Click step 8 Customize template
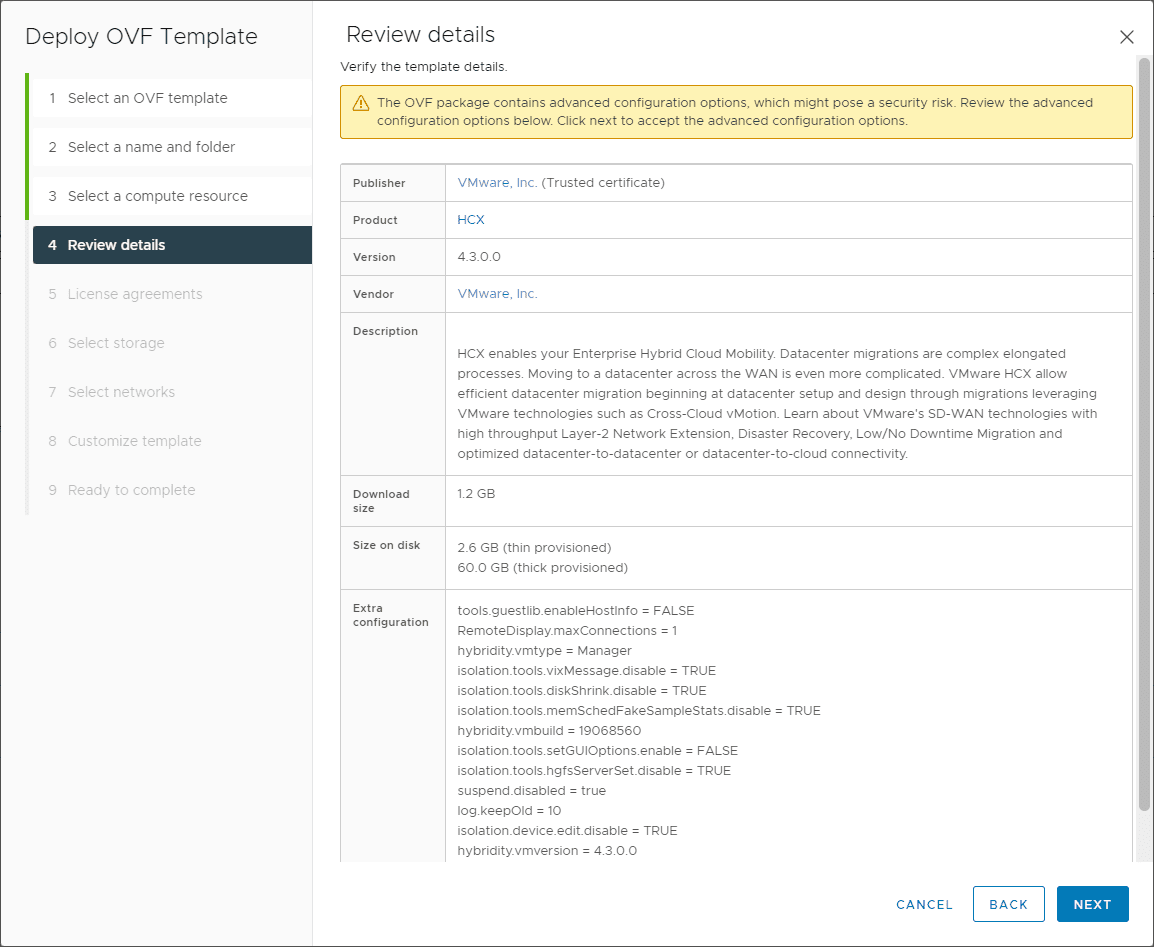The height and width of the screenshot is (947, 1154). click(x=134, y=441)
